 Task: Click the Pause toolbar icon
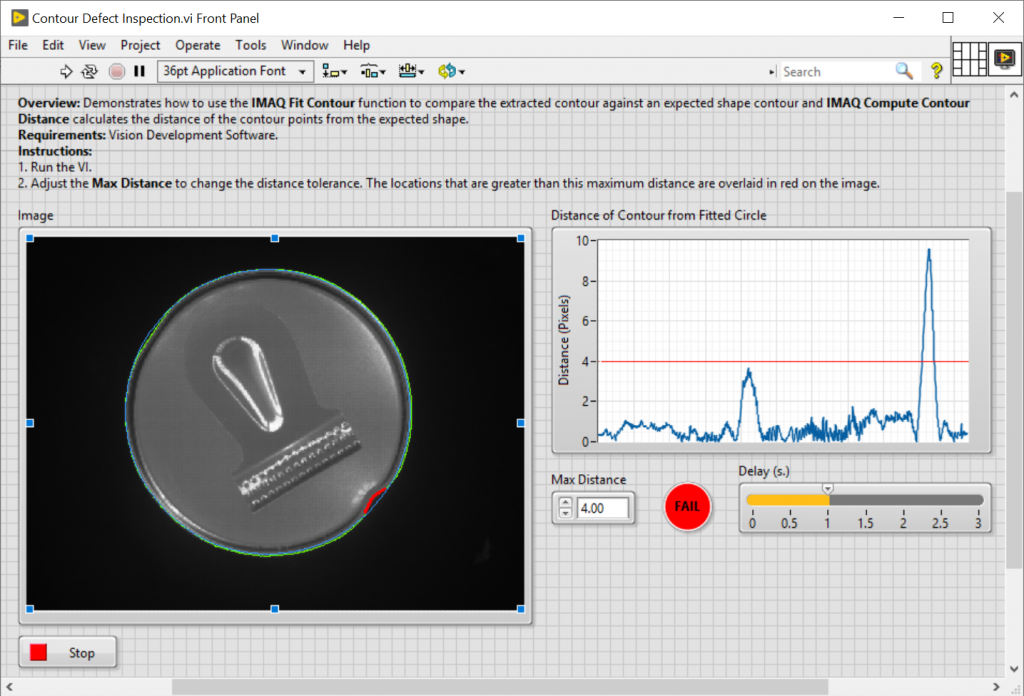[x=140, y=71]
